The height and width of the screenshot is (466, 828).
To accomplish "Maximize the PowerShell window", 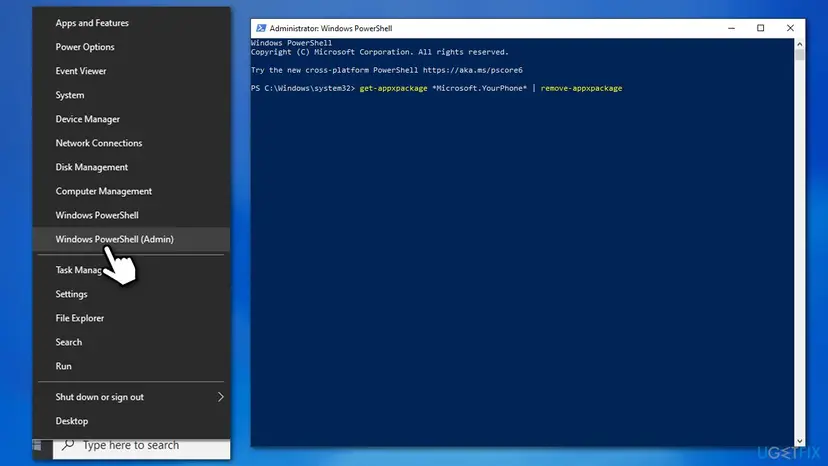I will (760, 28).
